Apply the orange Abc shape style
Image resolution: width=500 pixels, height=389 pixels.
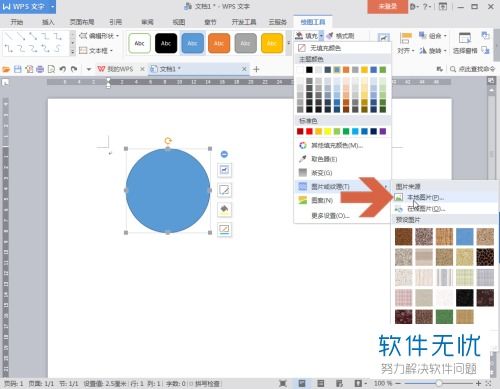pos(219,43)
